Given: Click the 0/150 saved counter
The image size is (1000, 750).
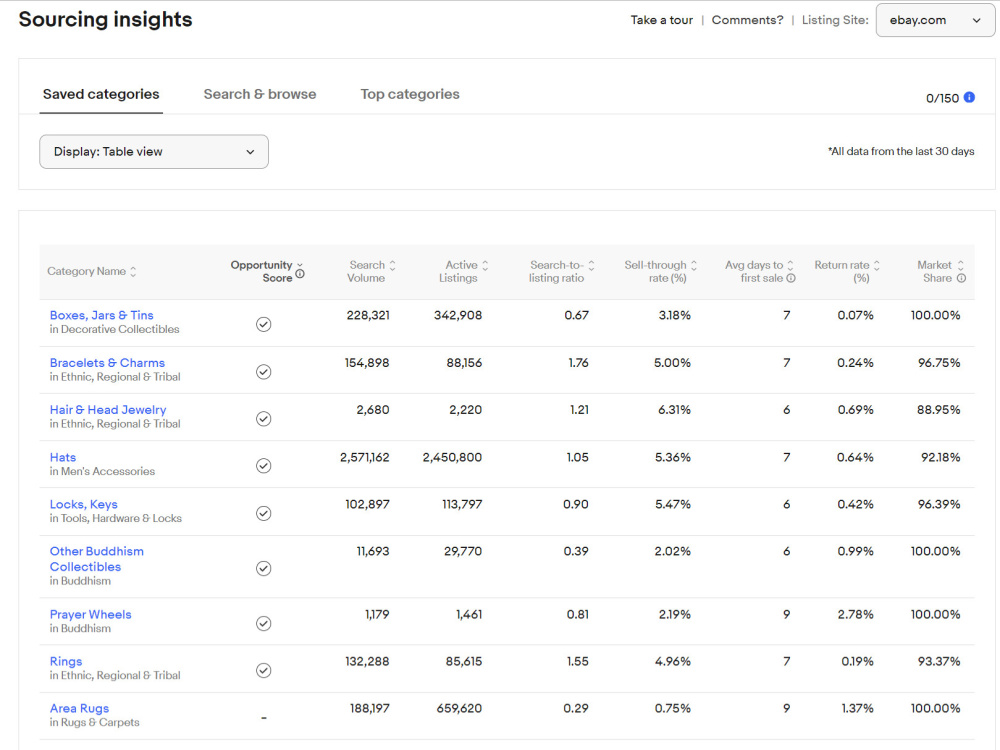Looking at the screenshot, I should click(942, 98).
